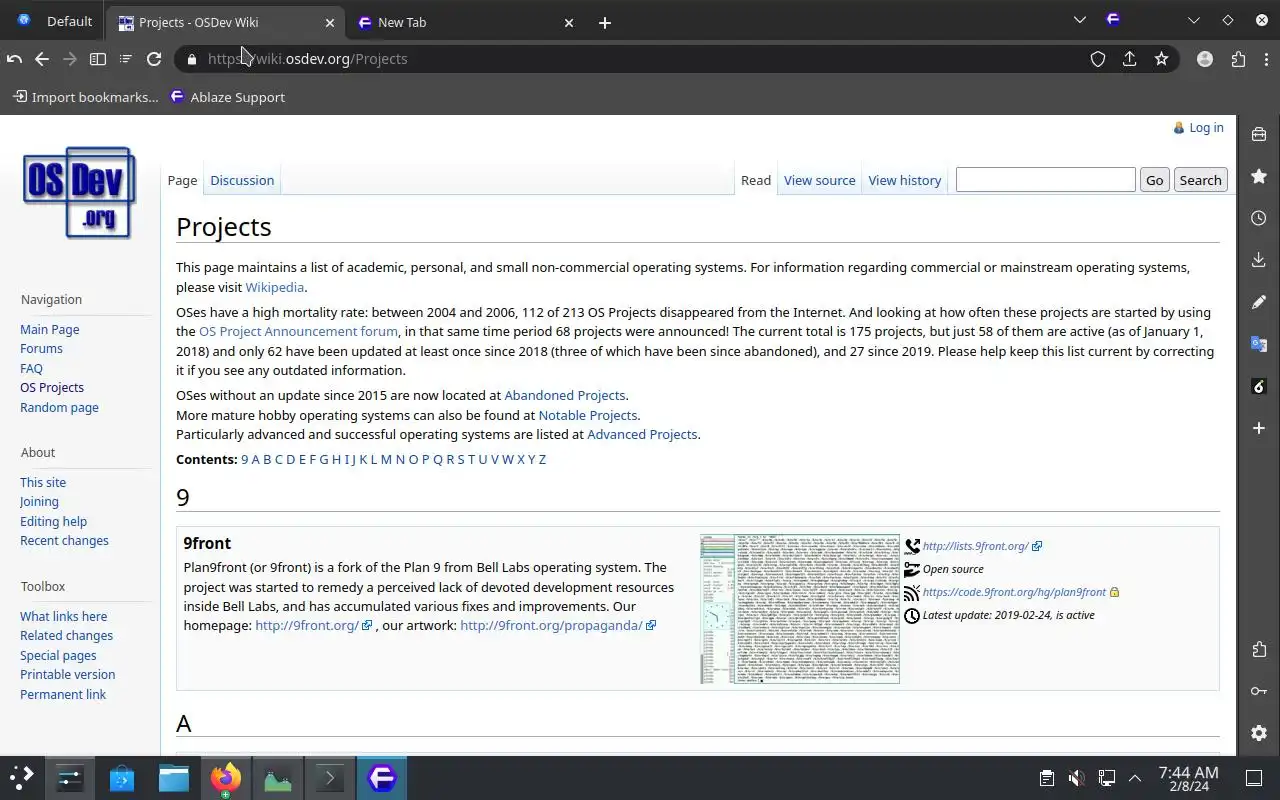Open bookmarks panel in sidebar

[1259, 176]
